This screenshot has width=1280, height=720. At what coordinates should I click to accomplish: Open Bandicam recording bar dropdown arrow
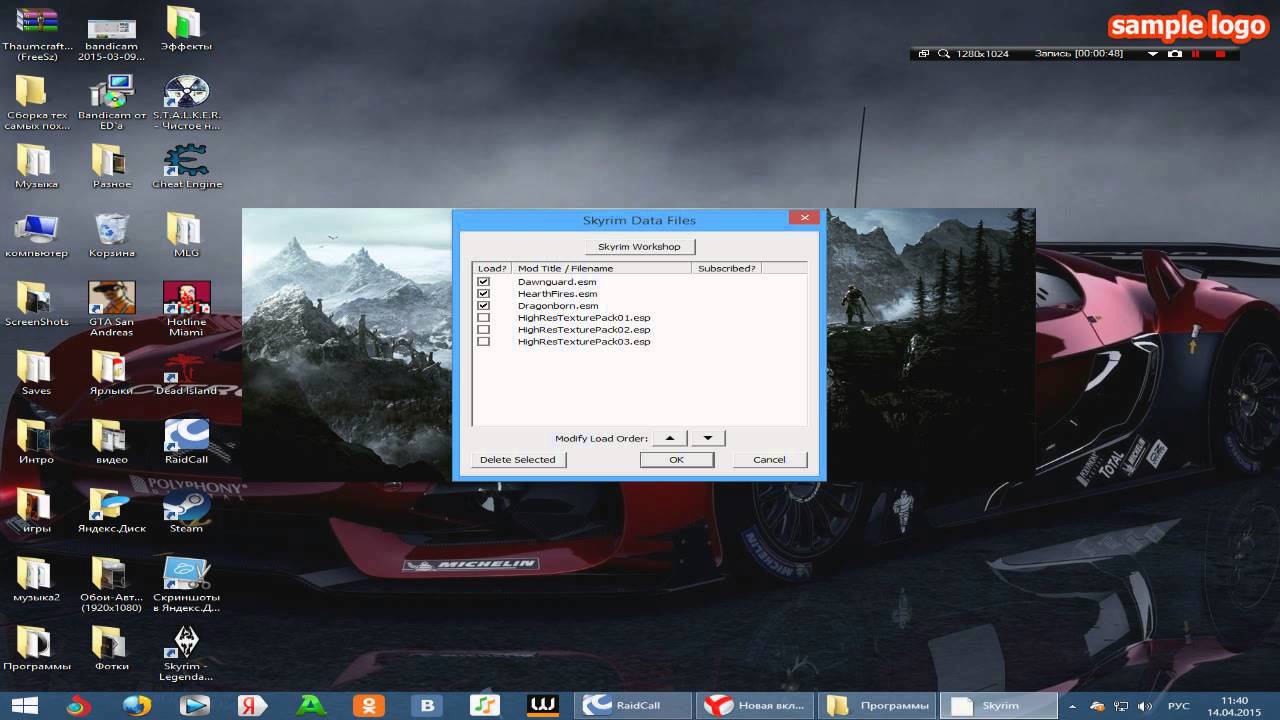click(x=1153, y=54)
